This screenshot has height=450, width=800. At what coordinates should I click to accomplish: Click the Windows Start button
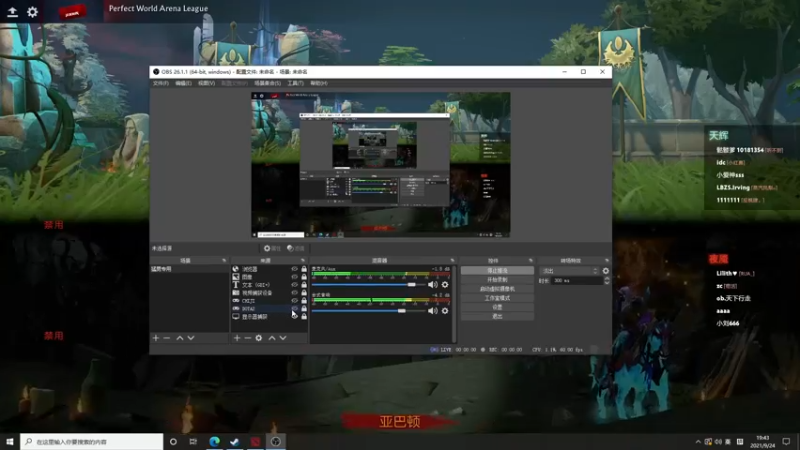[10, 442]
